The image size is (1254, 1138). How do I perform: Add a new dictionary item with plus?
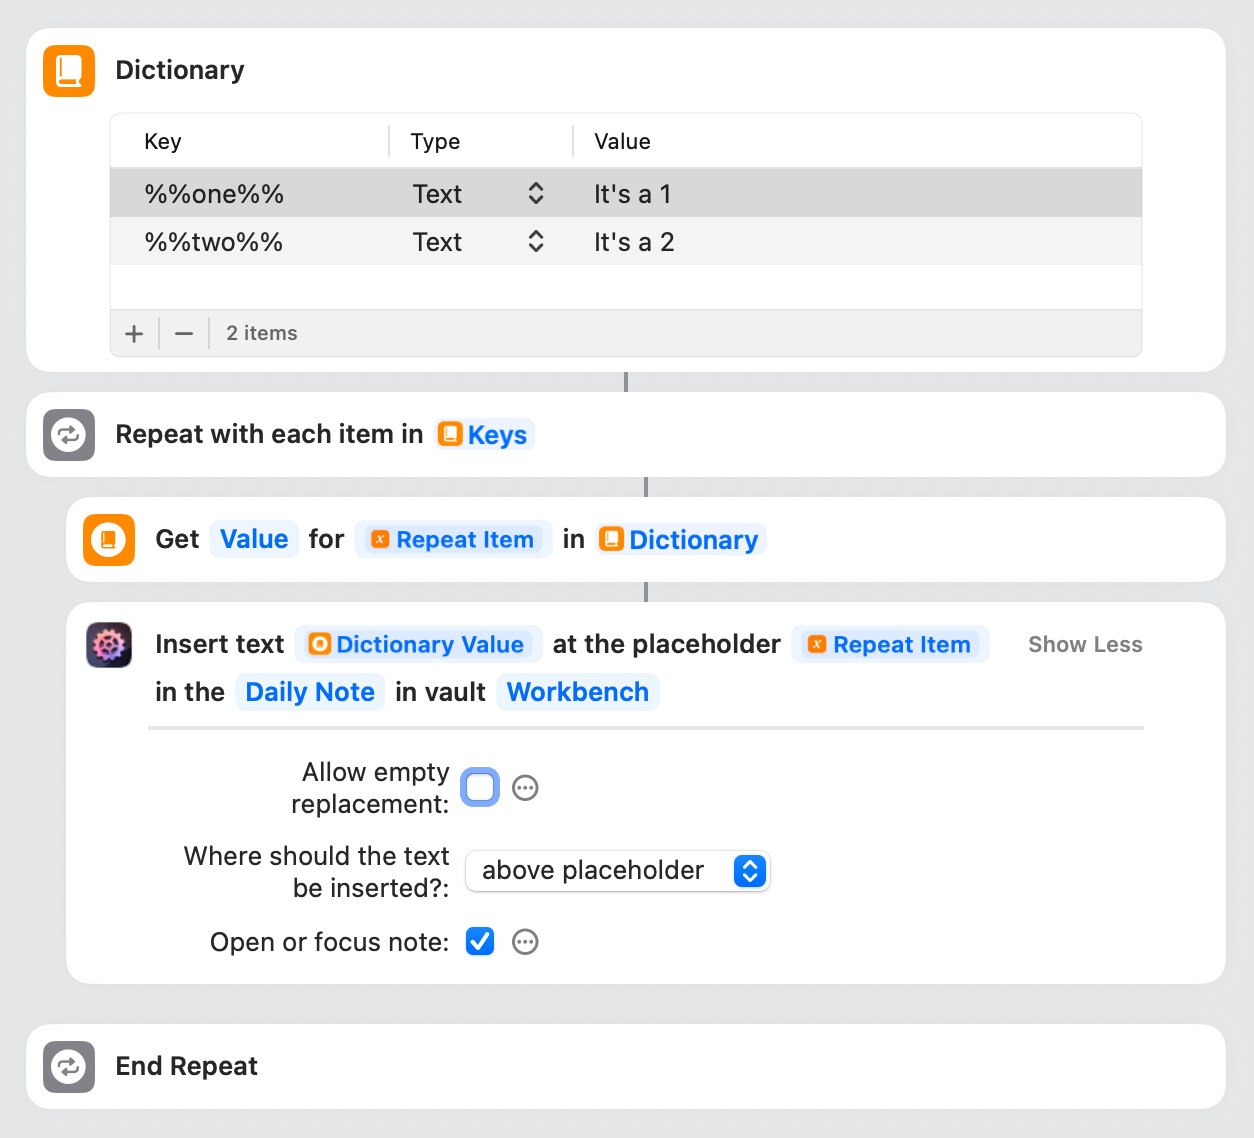pos(134,334)
